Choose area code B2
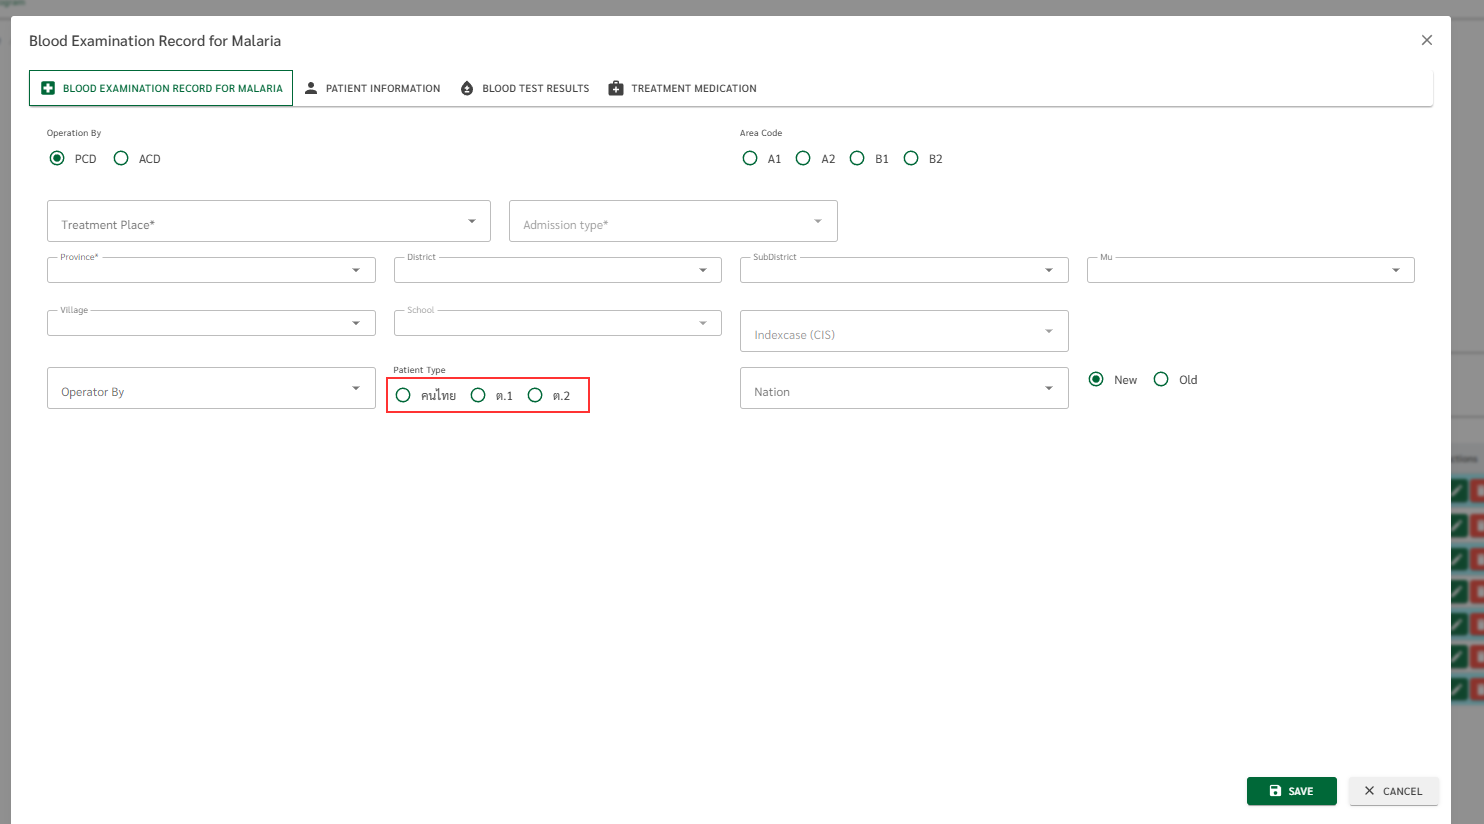Screen dimensions: 1484x824 click(911, 158)
